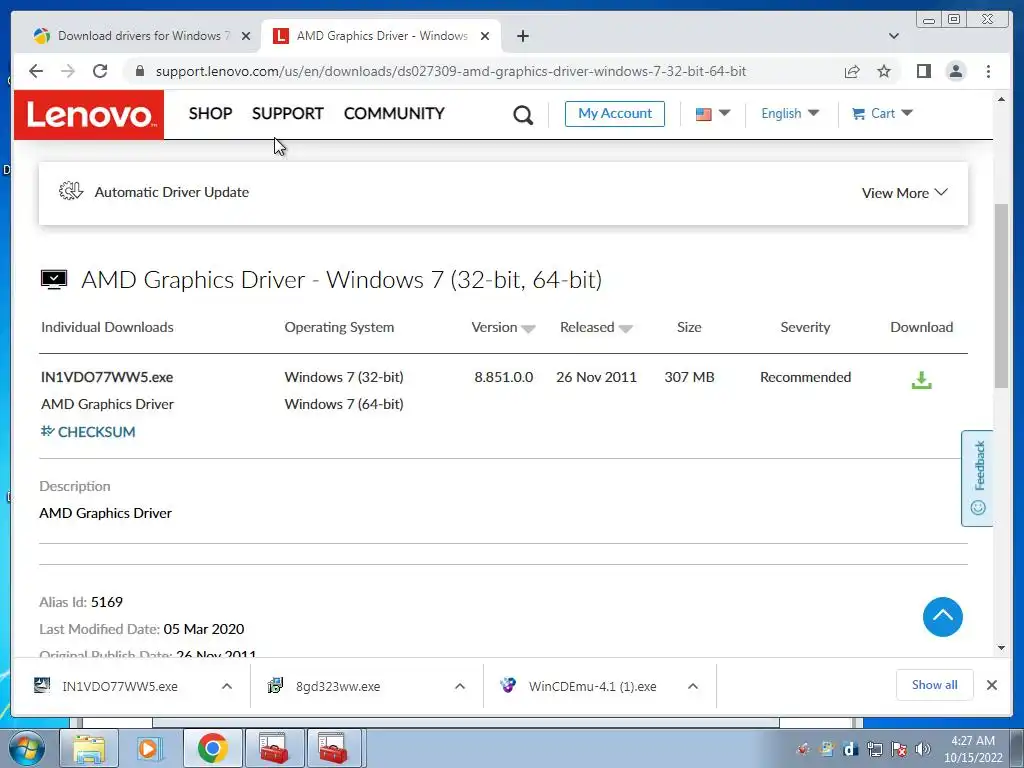Click the page vertical scrollbar thumb
1024x768 pixels.
coord(1001,296)
